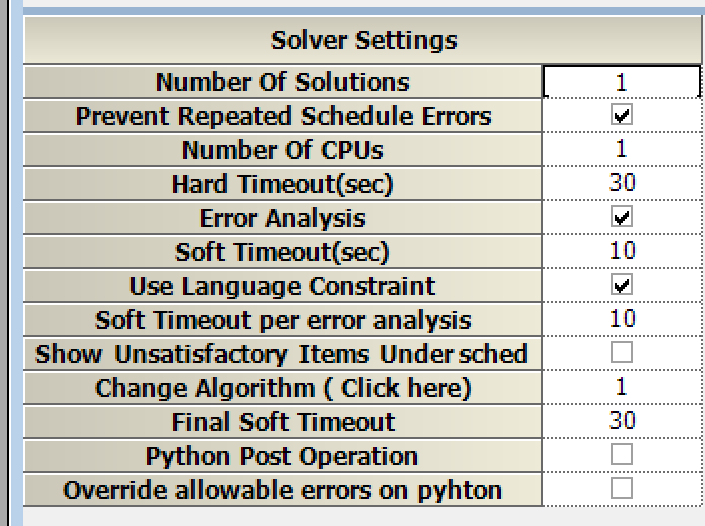Click the Python Post Operation row label
Viewport: 705px width, 526px height.
(x=283, y=456)
